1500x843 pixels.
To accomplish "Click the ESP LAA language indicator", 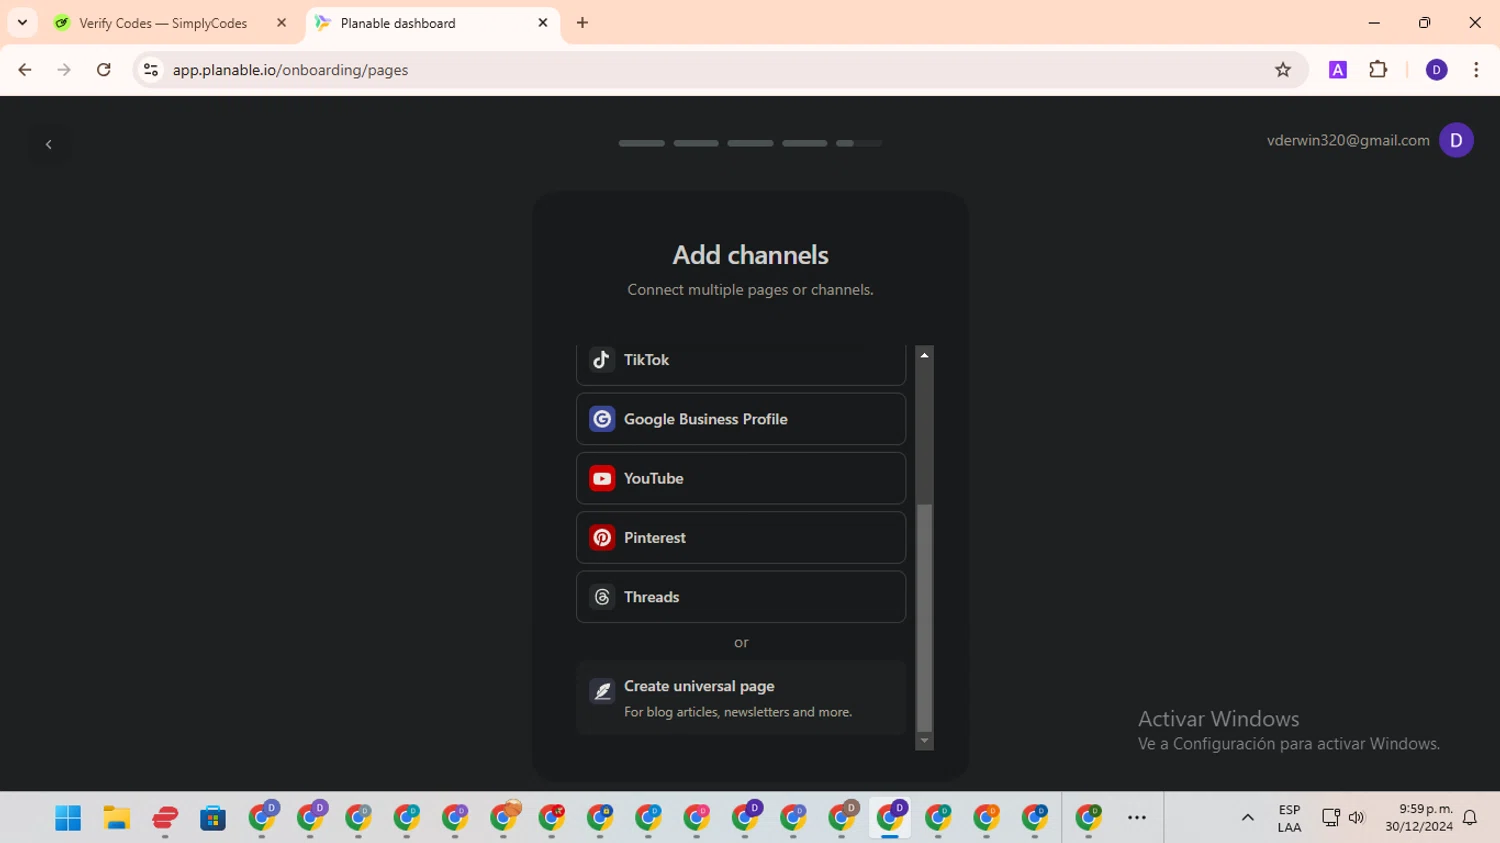I will [x=1289, y=818].
